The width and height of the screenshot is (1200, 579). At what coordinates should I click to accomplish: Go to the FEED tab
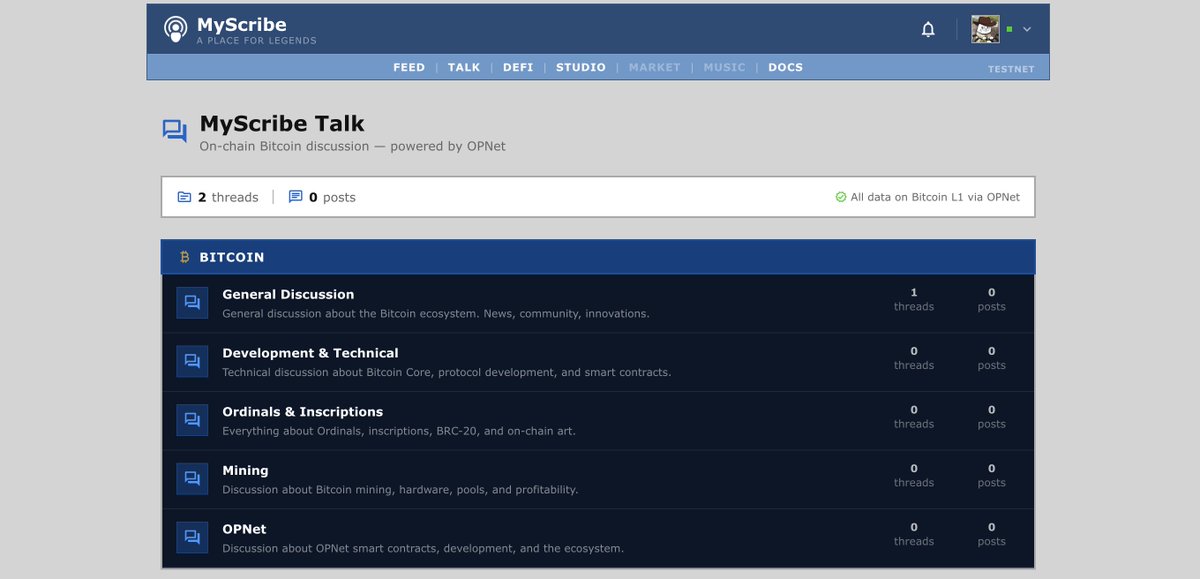coord(409,67)
